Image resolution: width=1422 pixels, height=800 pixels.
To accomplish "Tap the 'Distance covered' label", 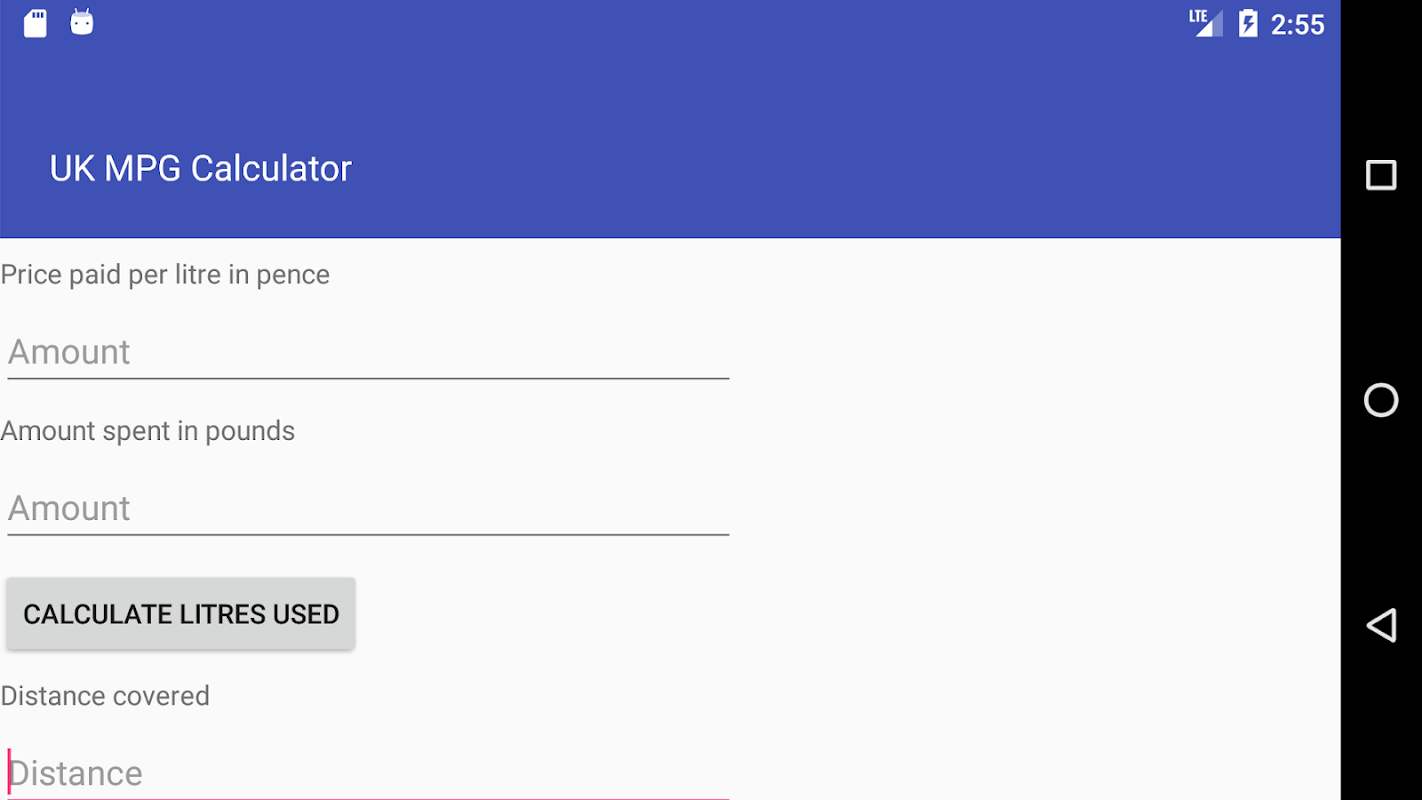I will [105, 696].
